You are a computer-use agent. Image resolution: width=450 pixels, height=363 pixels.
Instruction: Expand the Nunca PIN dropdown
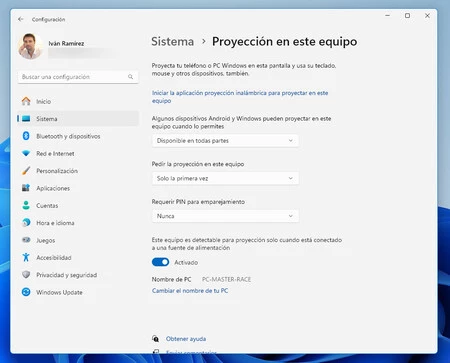pyautogui.click(x=225, y=216)
